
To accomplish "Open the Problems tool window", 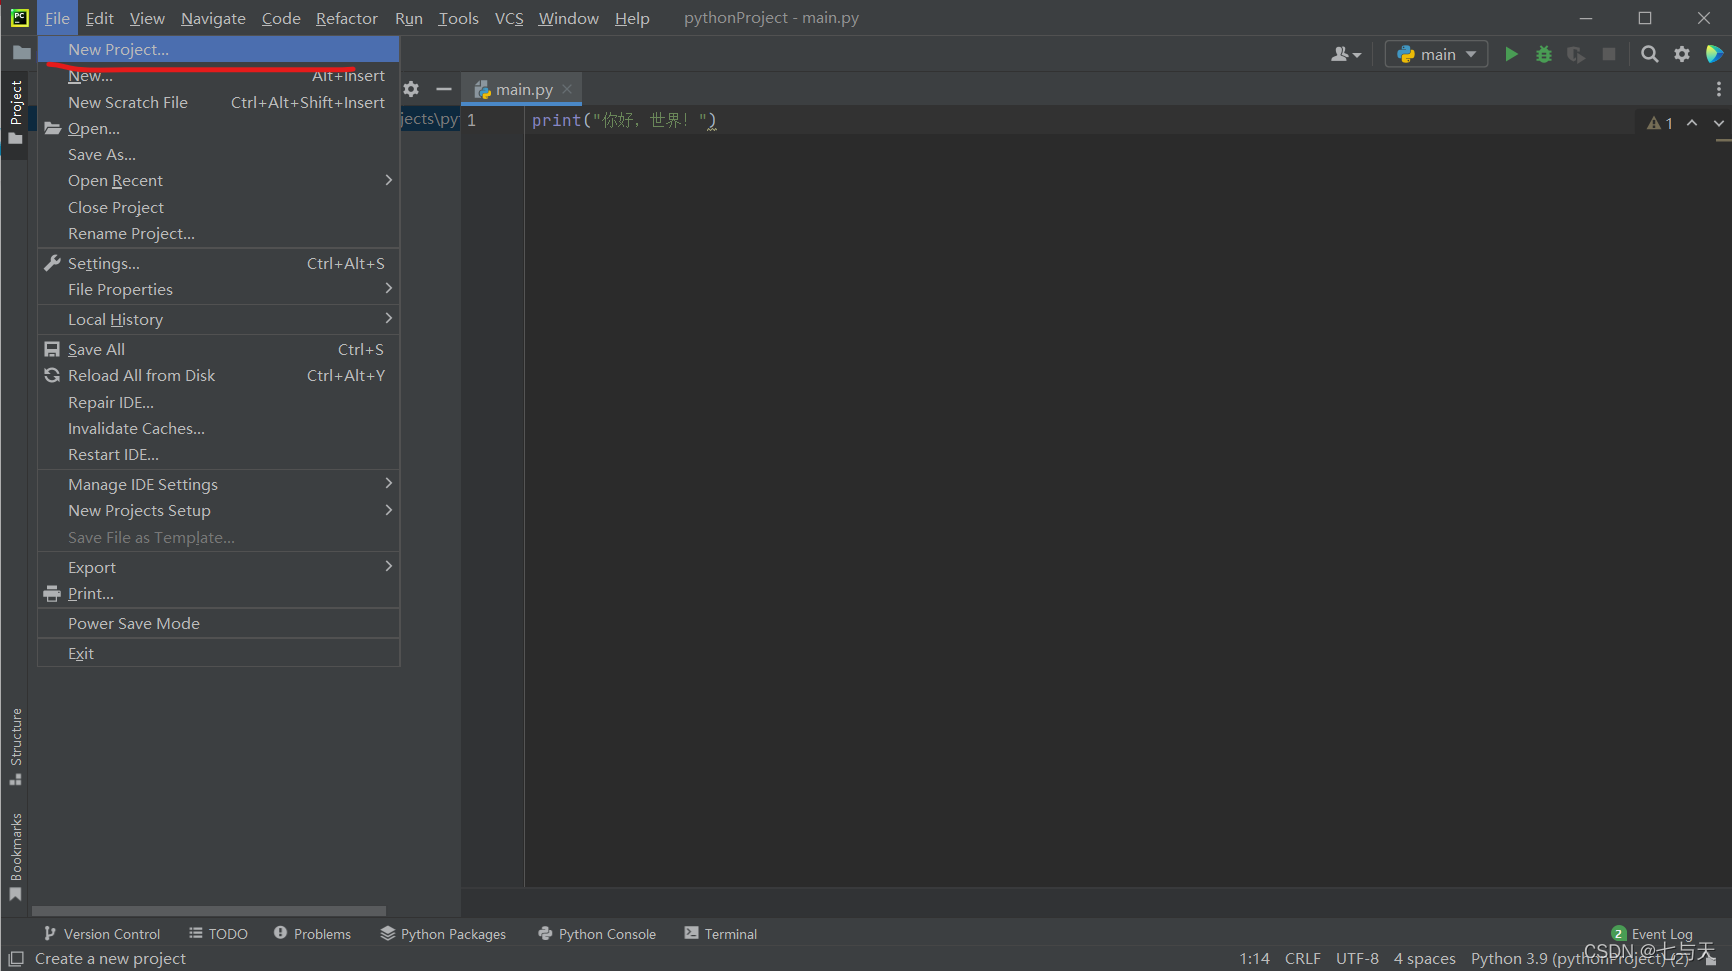I will (x=312, y=934).
